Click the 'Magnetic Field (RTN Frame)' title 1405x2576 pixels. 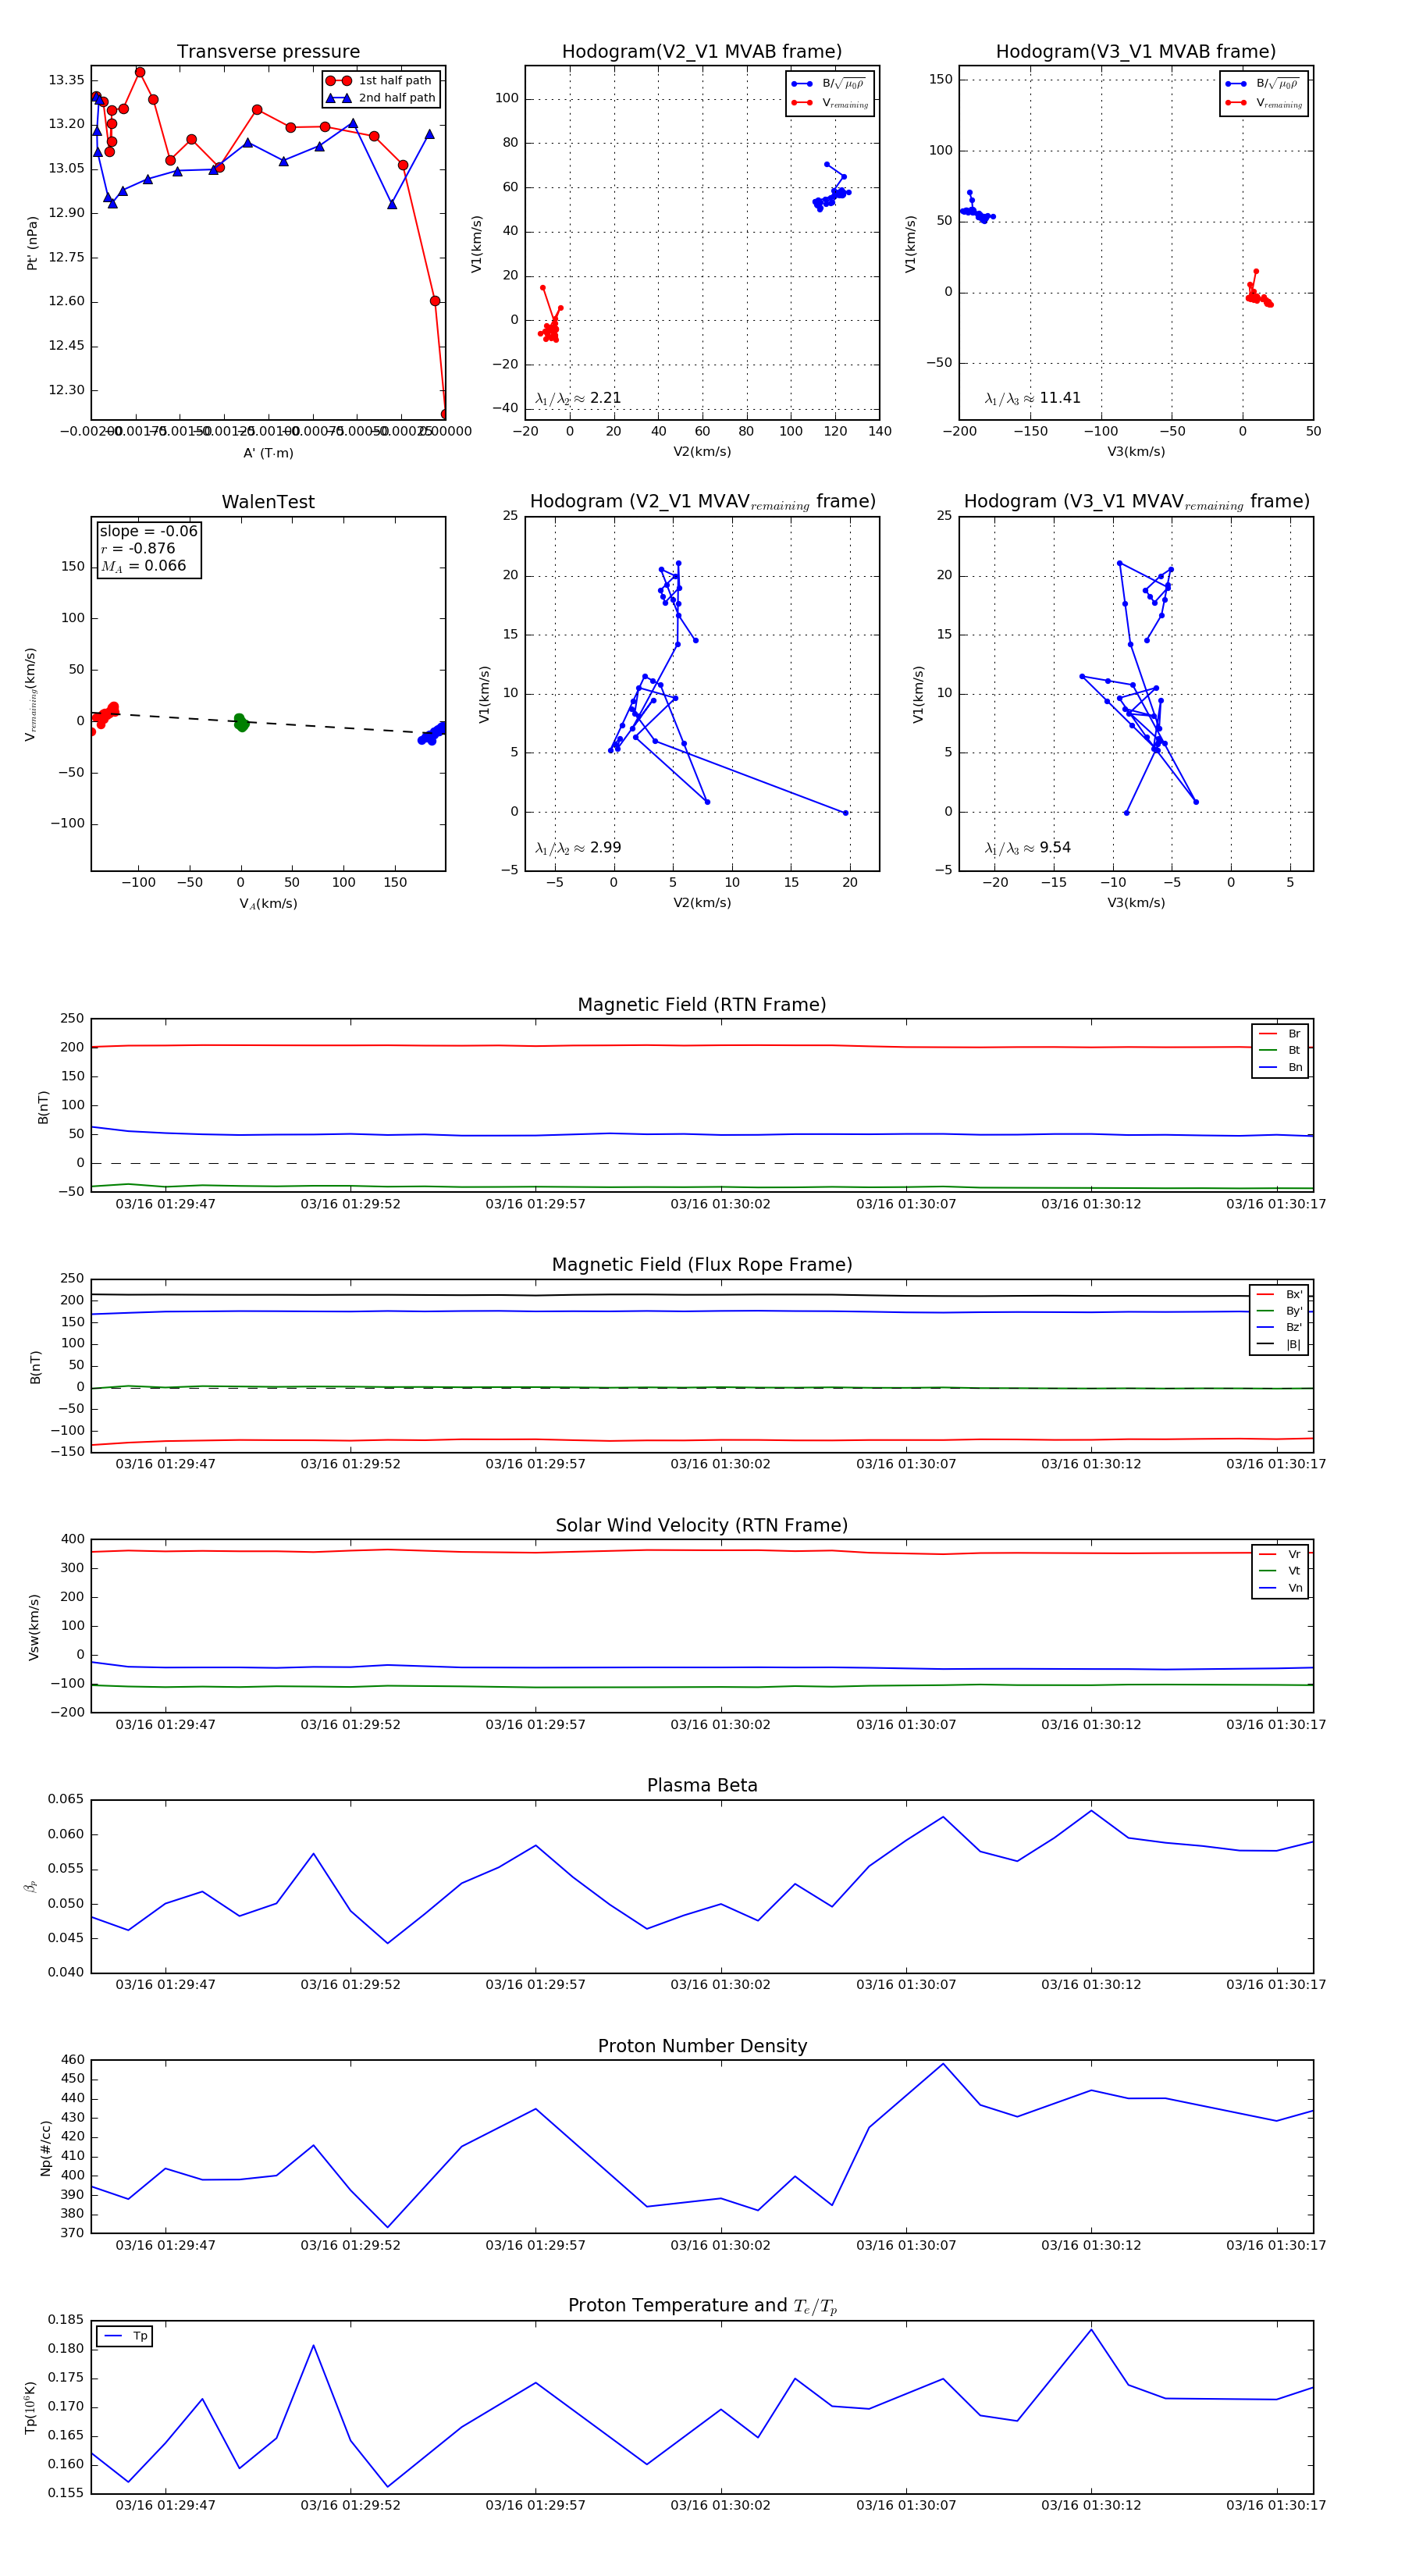[702, 1005]
